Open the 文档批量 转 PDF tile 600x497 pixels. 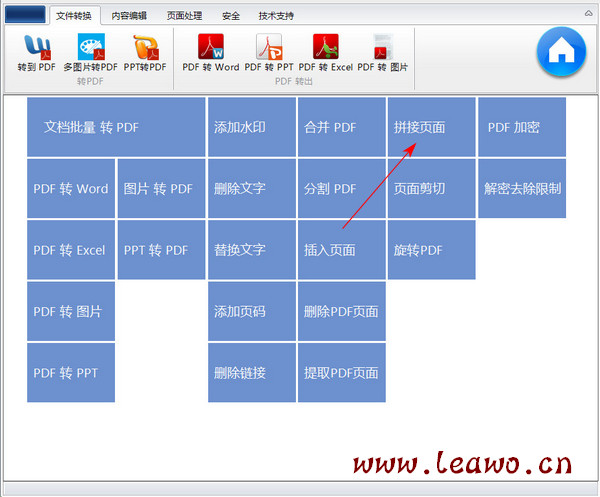coord(116,127)
